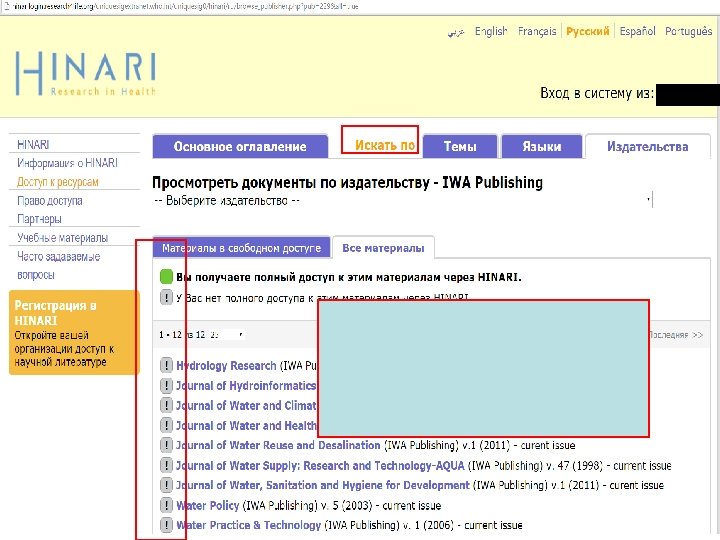This screenshot has width=720, height=540.
Task: Click the access icon beside Journal of Hydroinformatics
Action: (166, 385)
